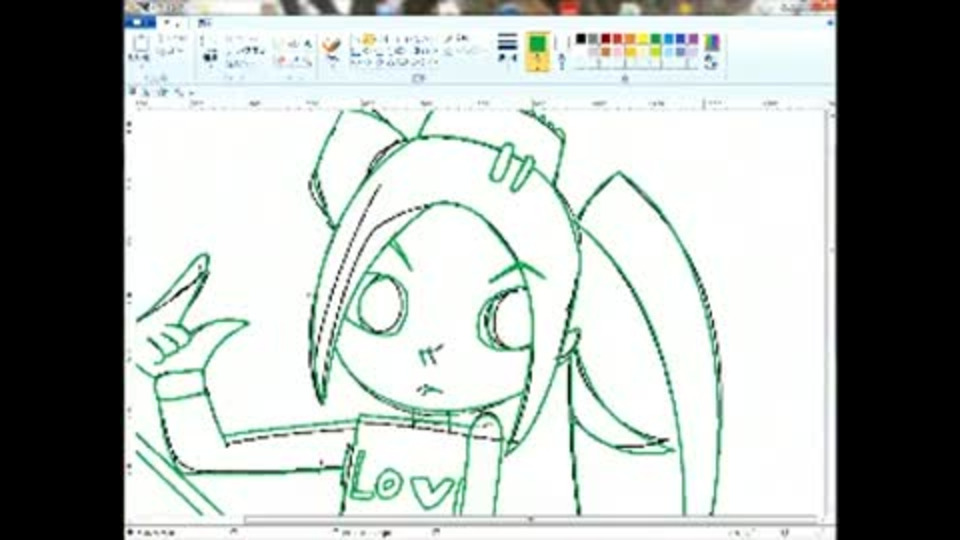Screen dimensions: 960x540
Task: Open the shape Outline dropdown
Action: (458, 39)
